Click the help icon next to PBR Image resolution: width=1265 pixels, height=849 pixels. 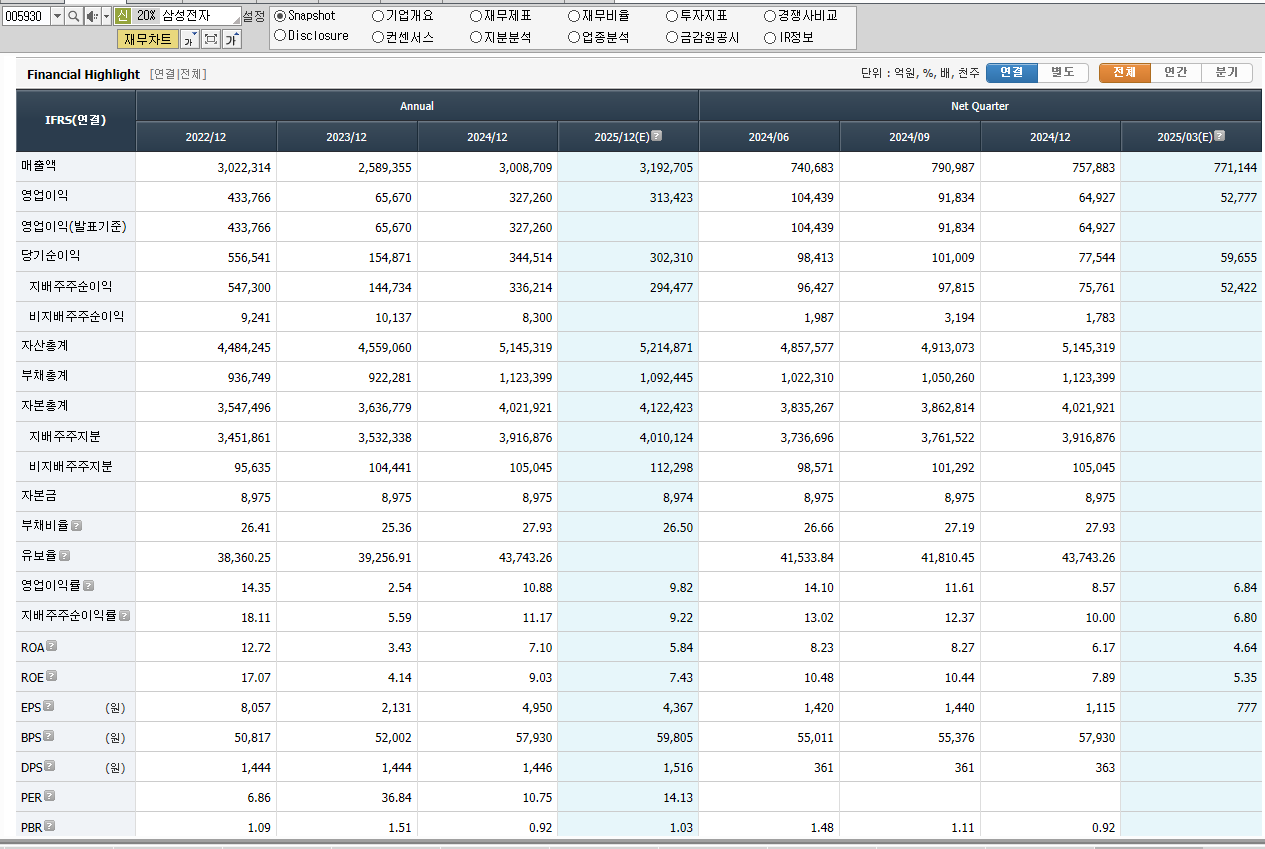(x=49, y=826)
